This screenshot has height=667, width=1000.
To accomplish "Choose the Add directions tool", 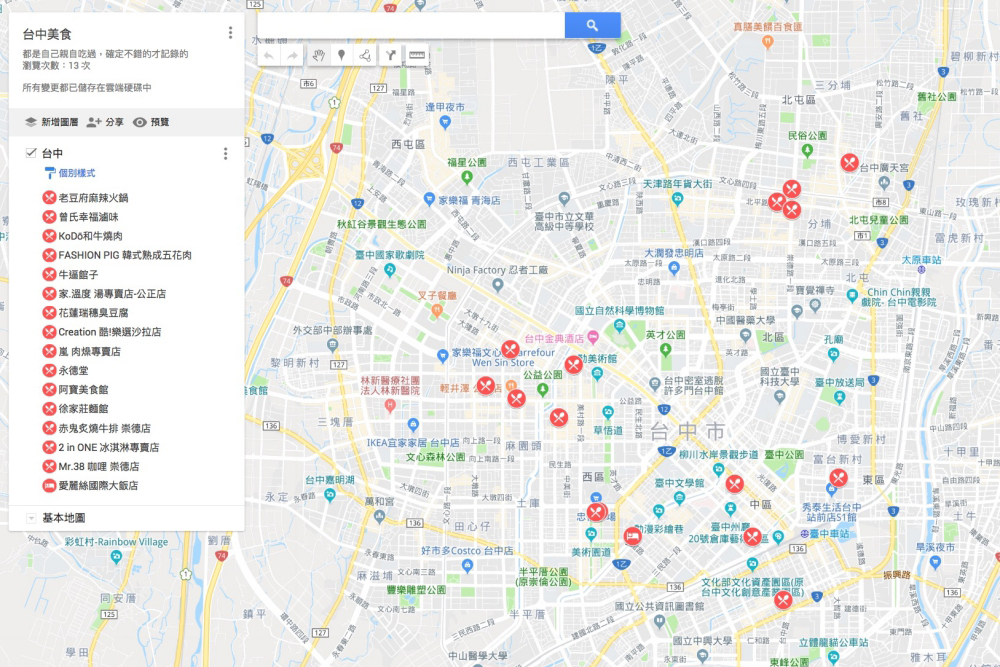I will pos(392,57).
